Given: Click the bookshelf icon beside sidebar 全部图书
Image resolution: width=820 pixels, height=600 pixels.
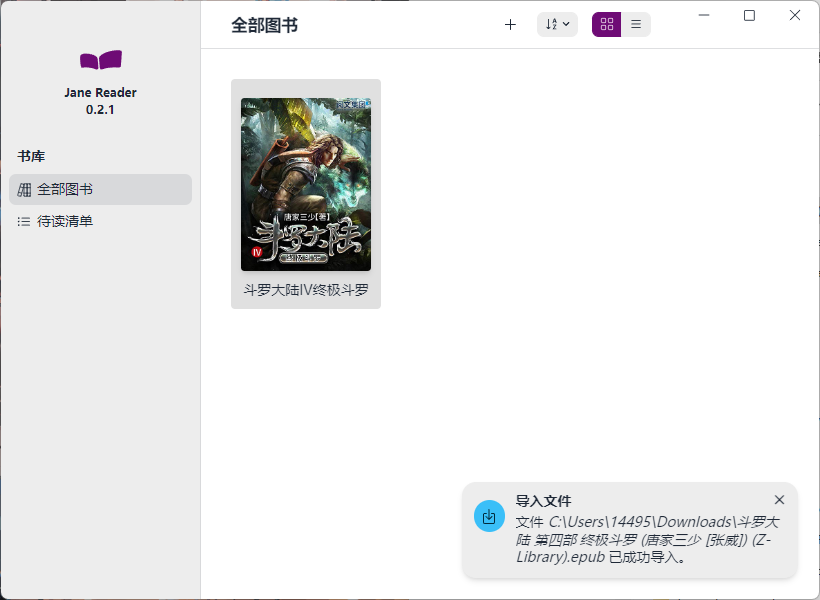Looking at the screenshot, I should coord(24,189).
